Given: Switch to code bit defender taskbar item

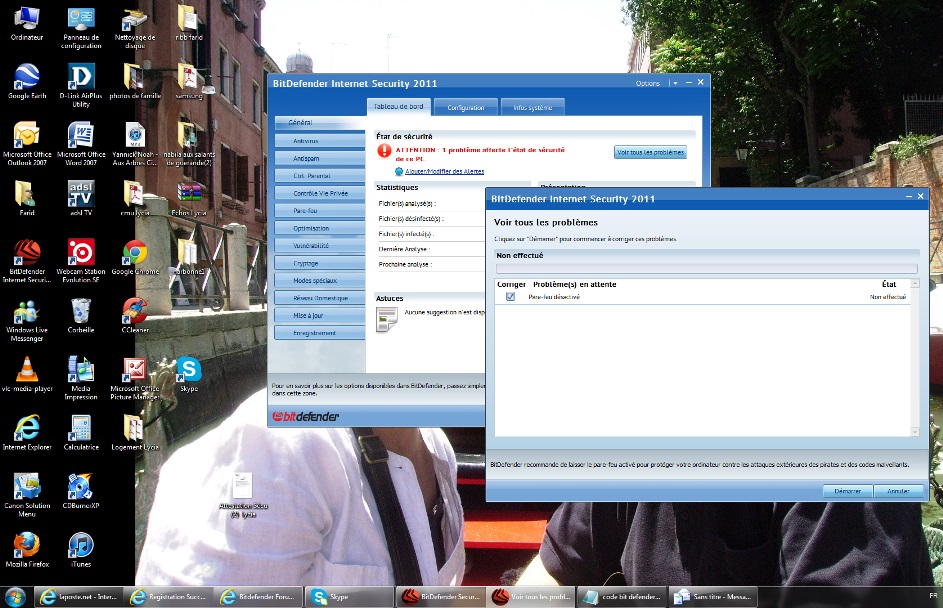Looking at the screenshot, I should [x=621, y=597].
